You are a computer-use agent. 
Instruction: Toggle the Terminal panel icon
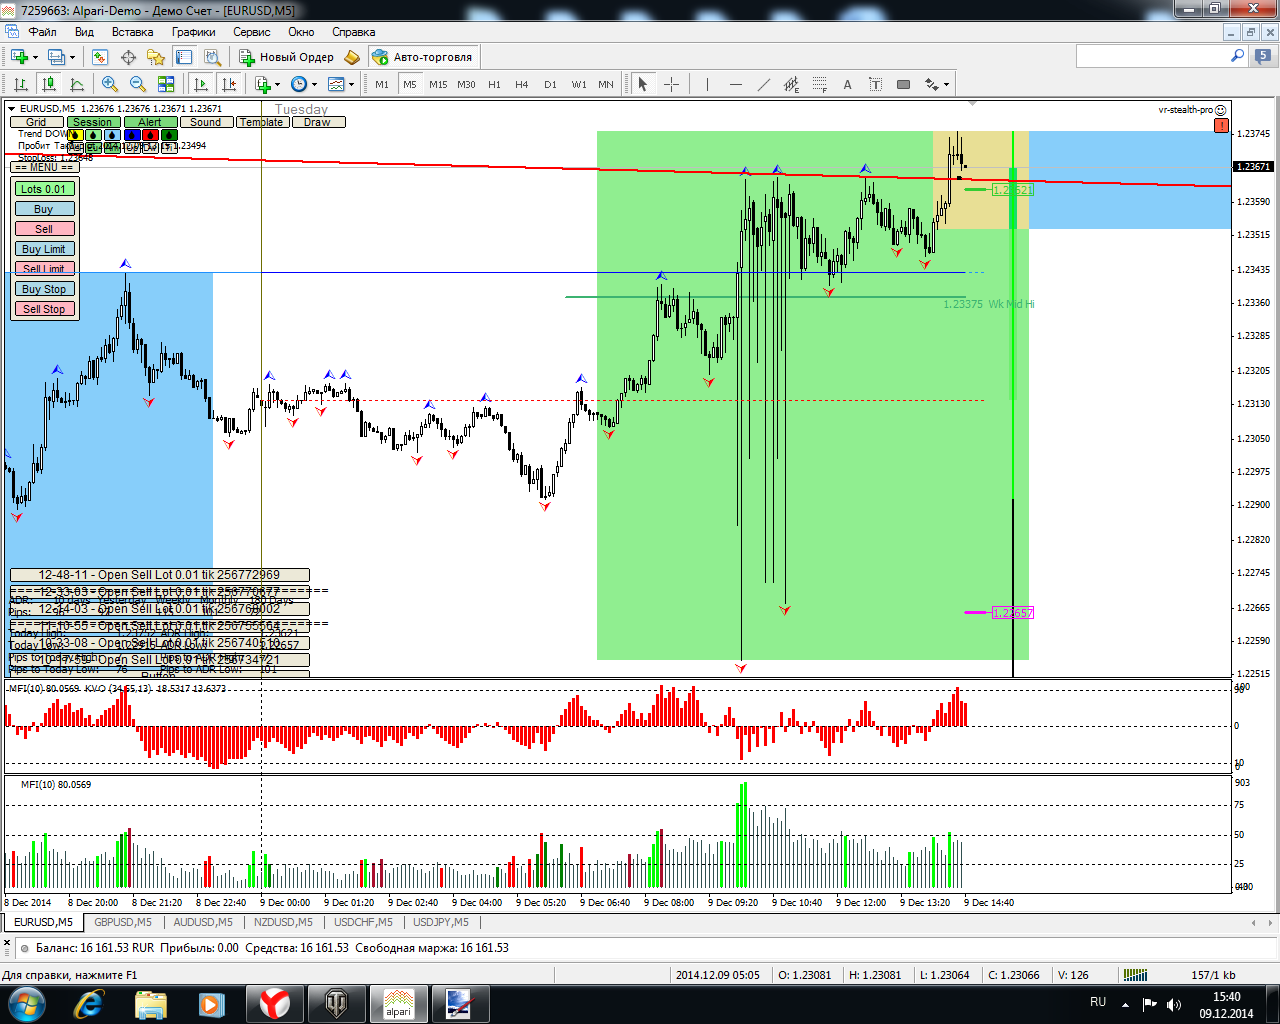tap(183, 57)
